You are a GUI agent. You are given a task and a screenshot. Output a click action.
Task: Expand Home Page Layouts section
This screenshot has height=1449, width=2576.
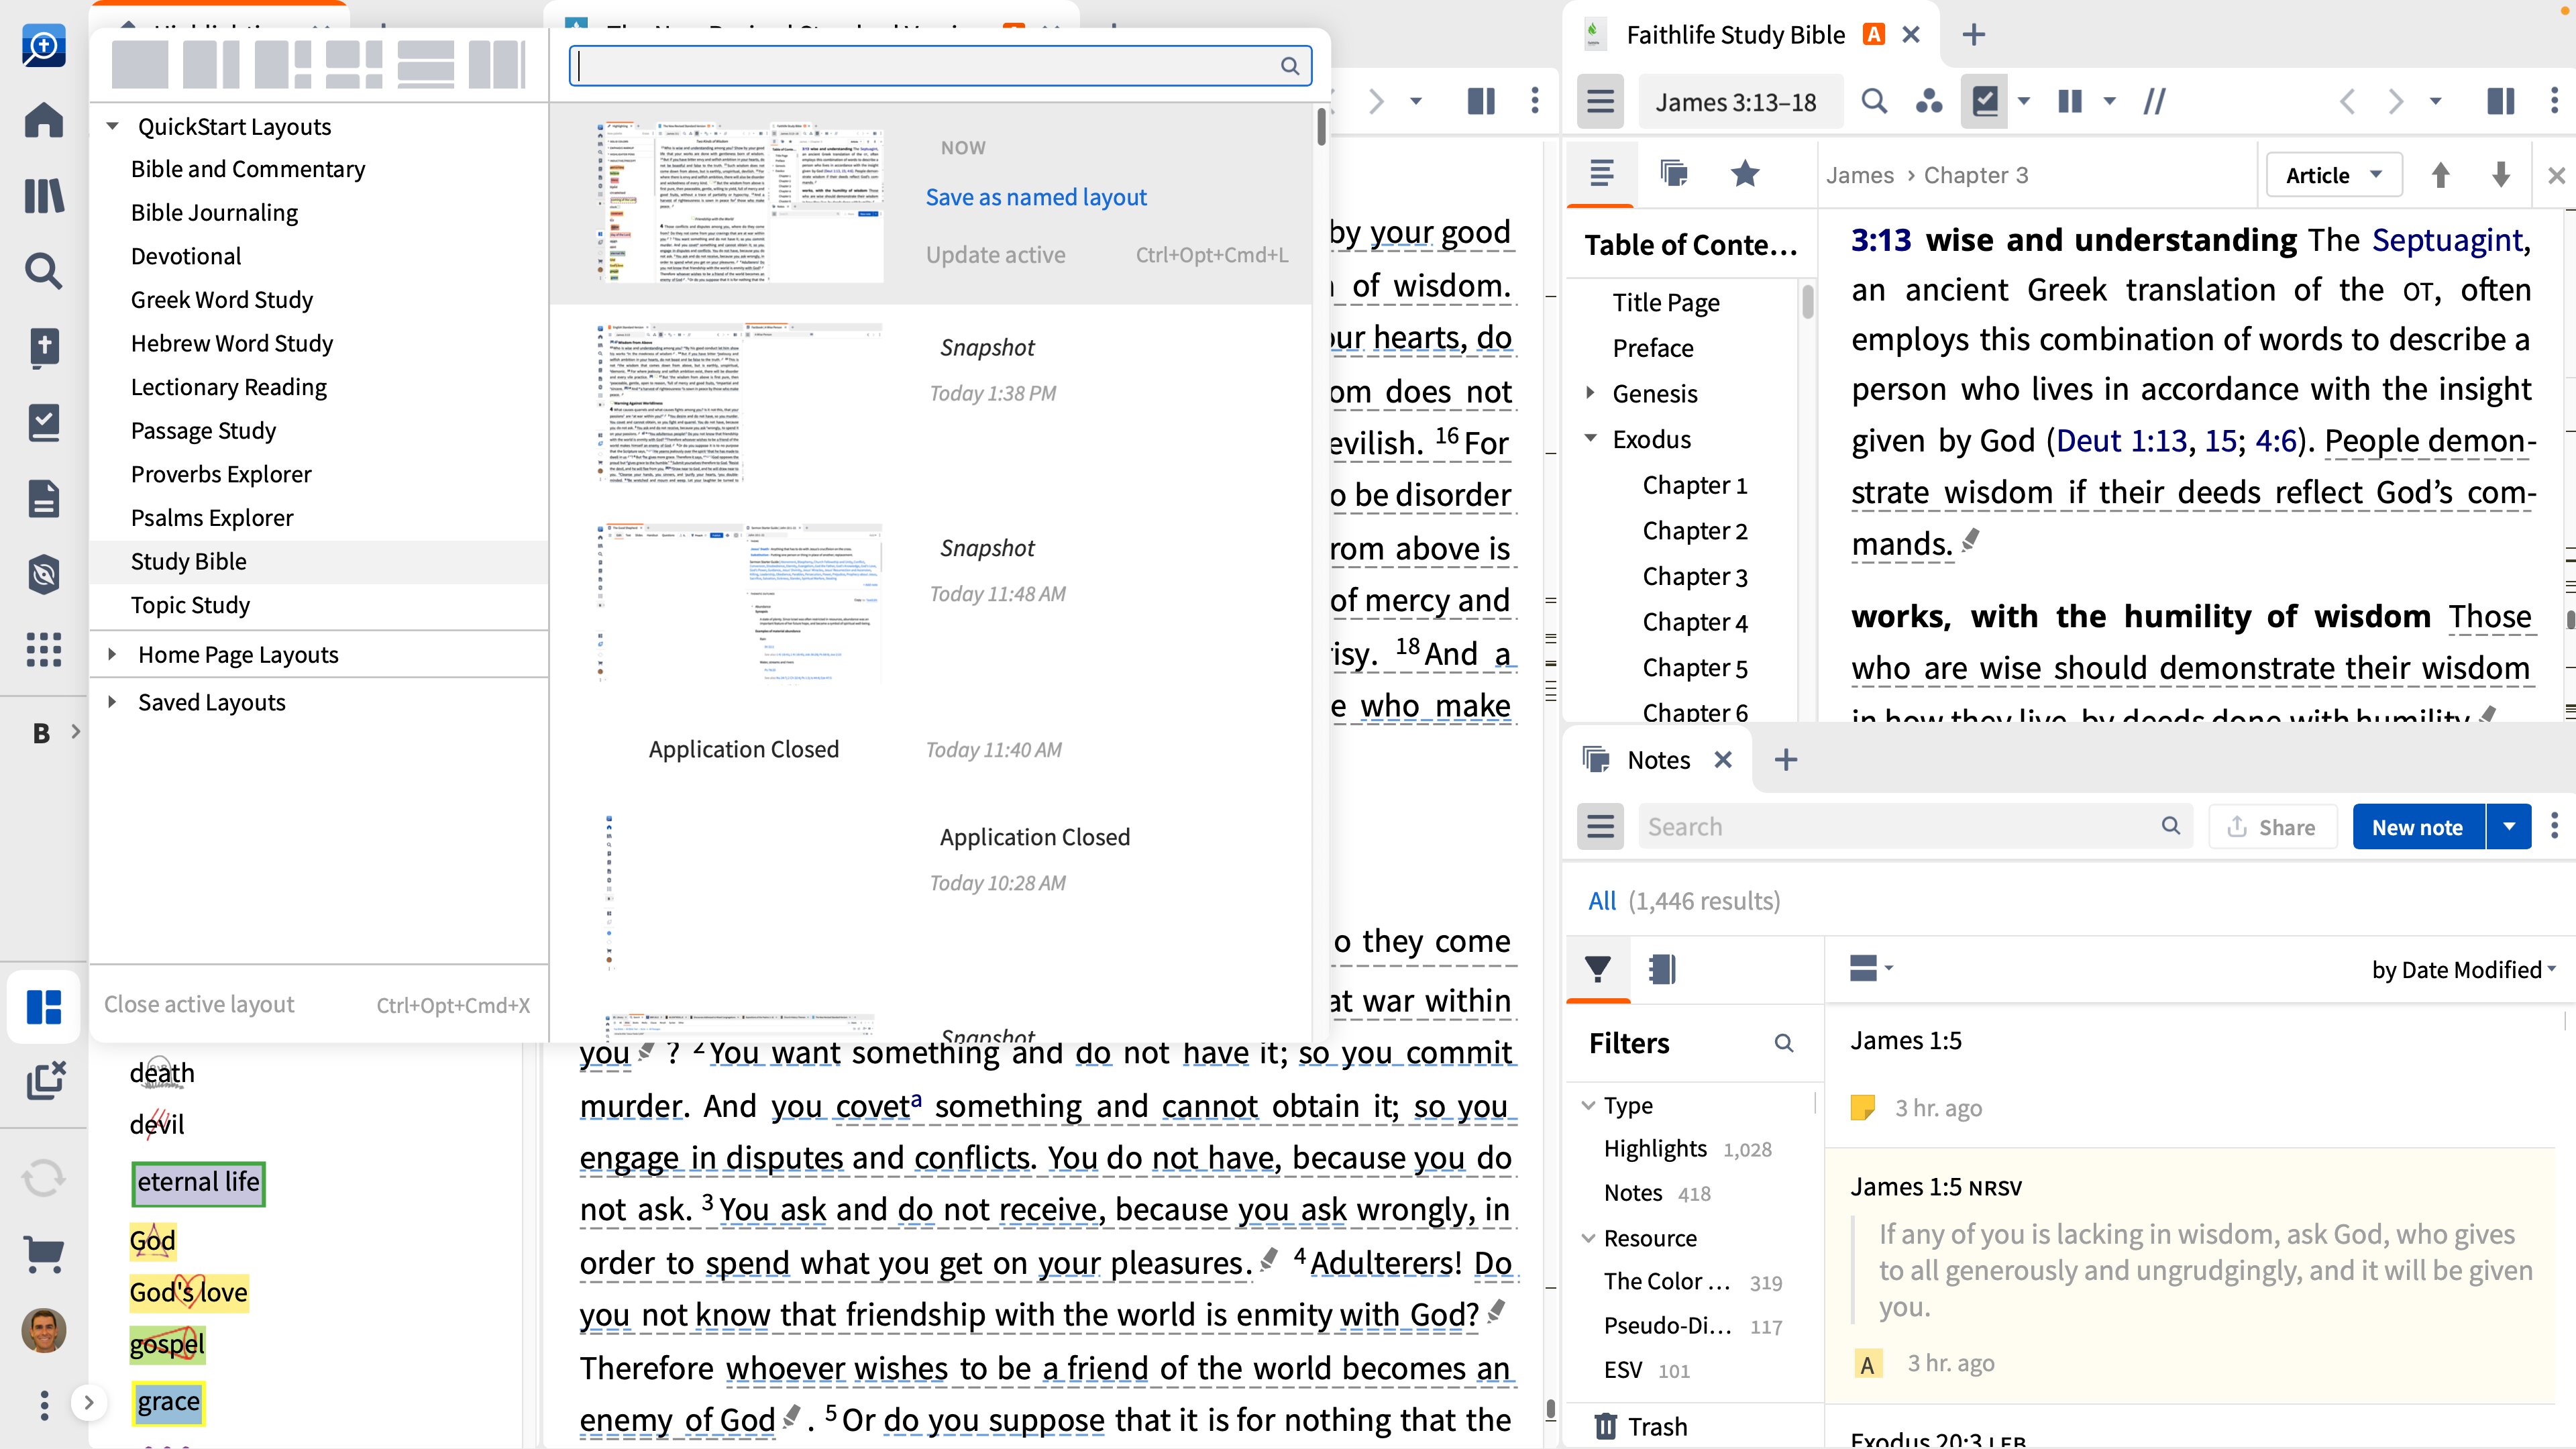click(113, 654)
